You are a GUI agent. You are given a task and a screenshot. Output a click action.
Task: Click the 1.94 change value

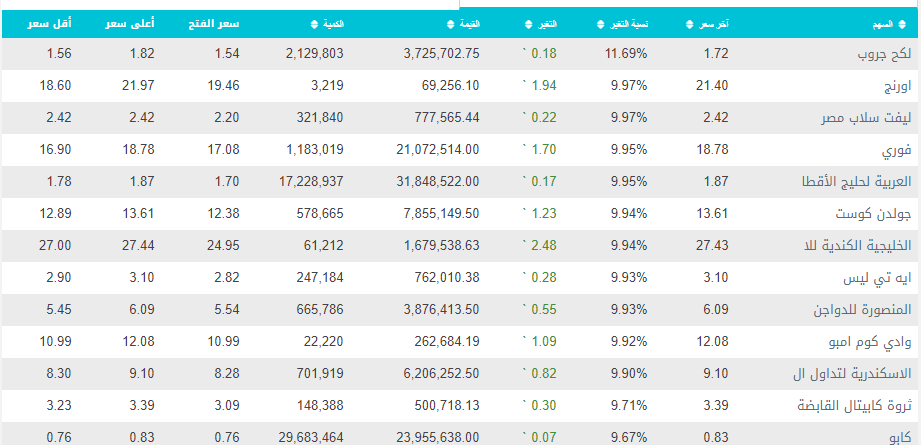click(543, 86)
